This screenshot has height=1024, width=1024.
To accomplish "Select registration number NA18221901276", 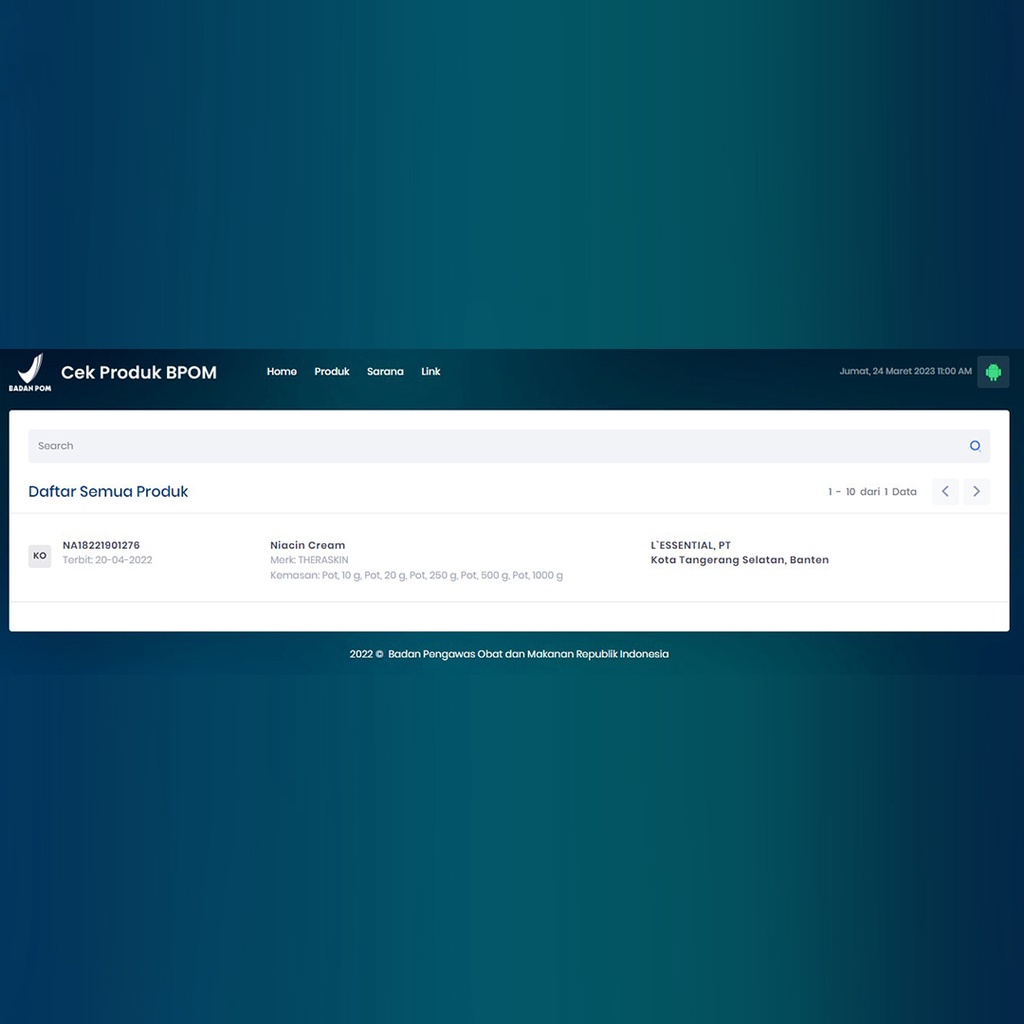I will tap(101, 545).
